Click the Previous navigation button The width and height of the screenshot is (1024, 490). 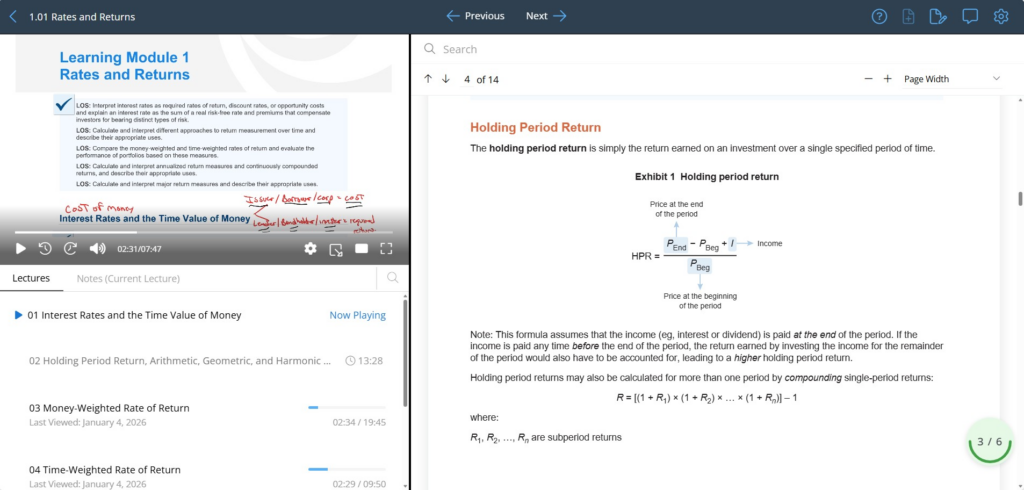coord(475,16)
